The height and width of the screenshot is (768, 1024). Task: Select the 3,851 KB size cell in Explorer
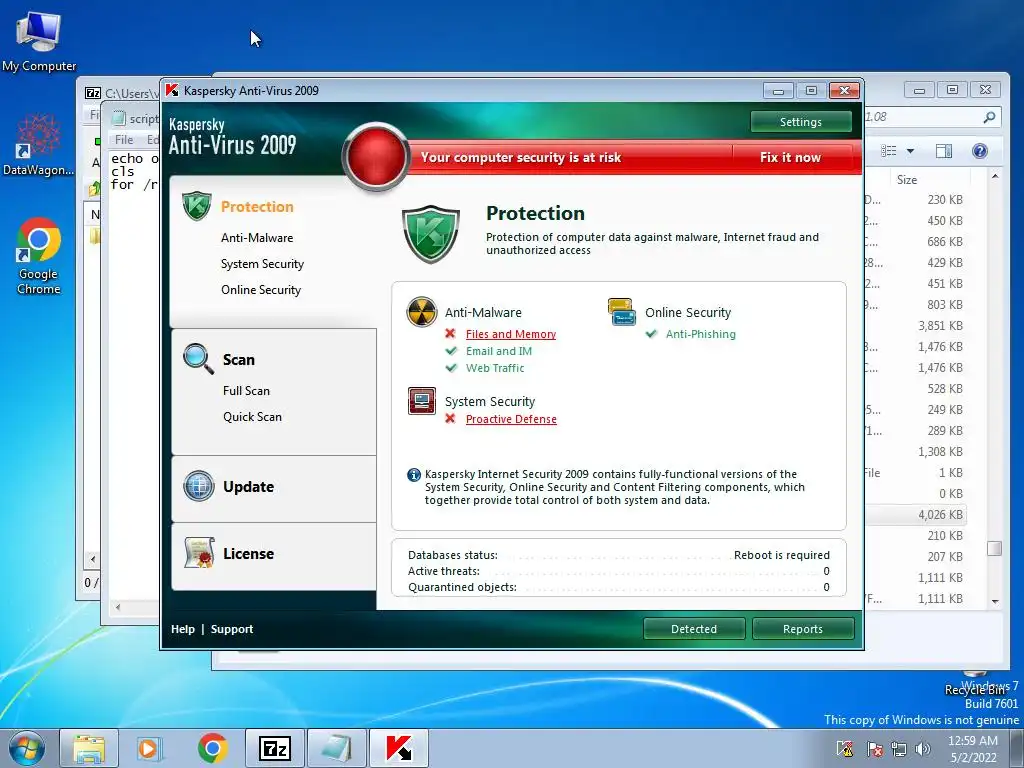pos(940,325)
